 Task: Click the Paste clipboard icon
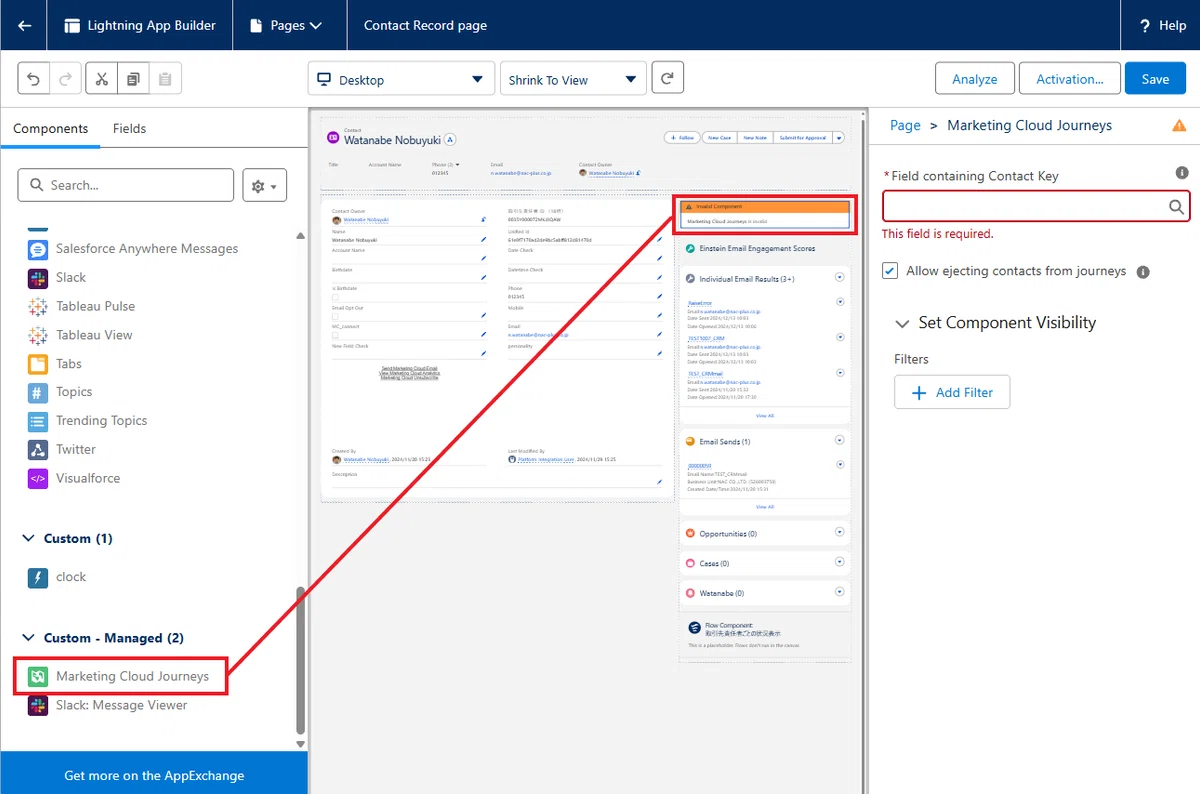165,79
